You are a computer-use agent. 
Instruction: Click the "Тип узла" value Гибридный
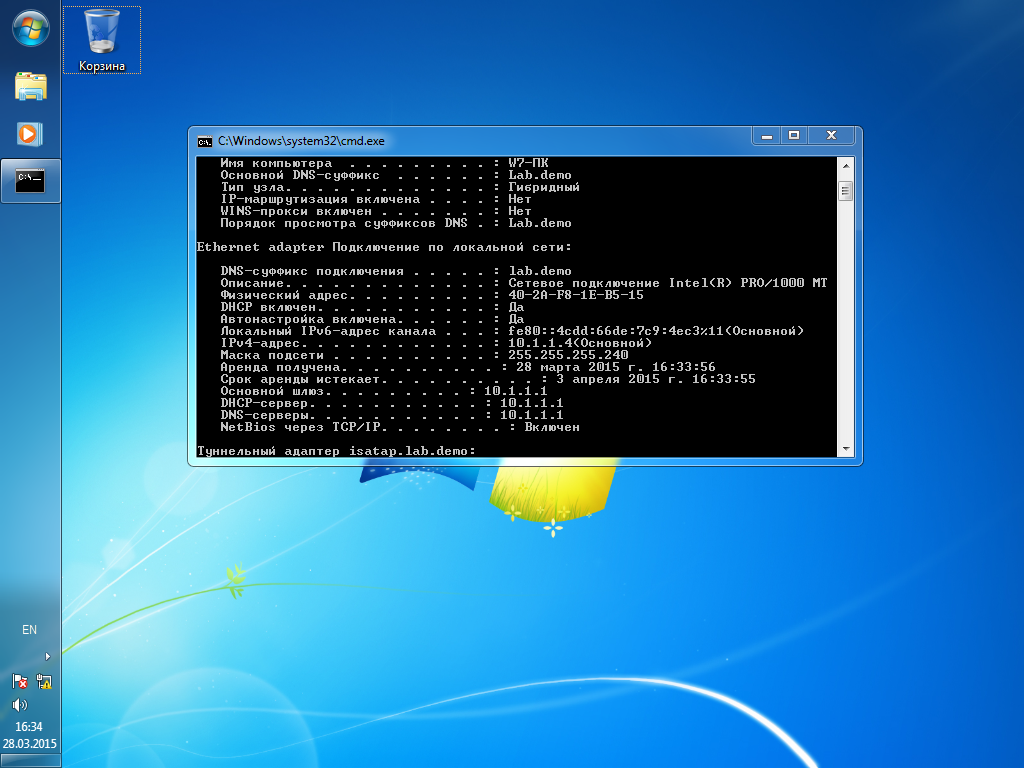tap(544, 187)
